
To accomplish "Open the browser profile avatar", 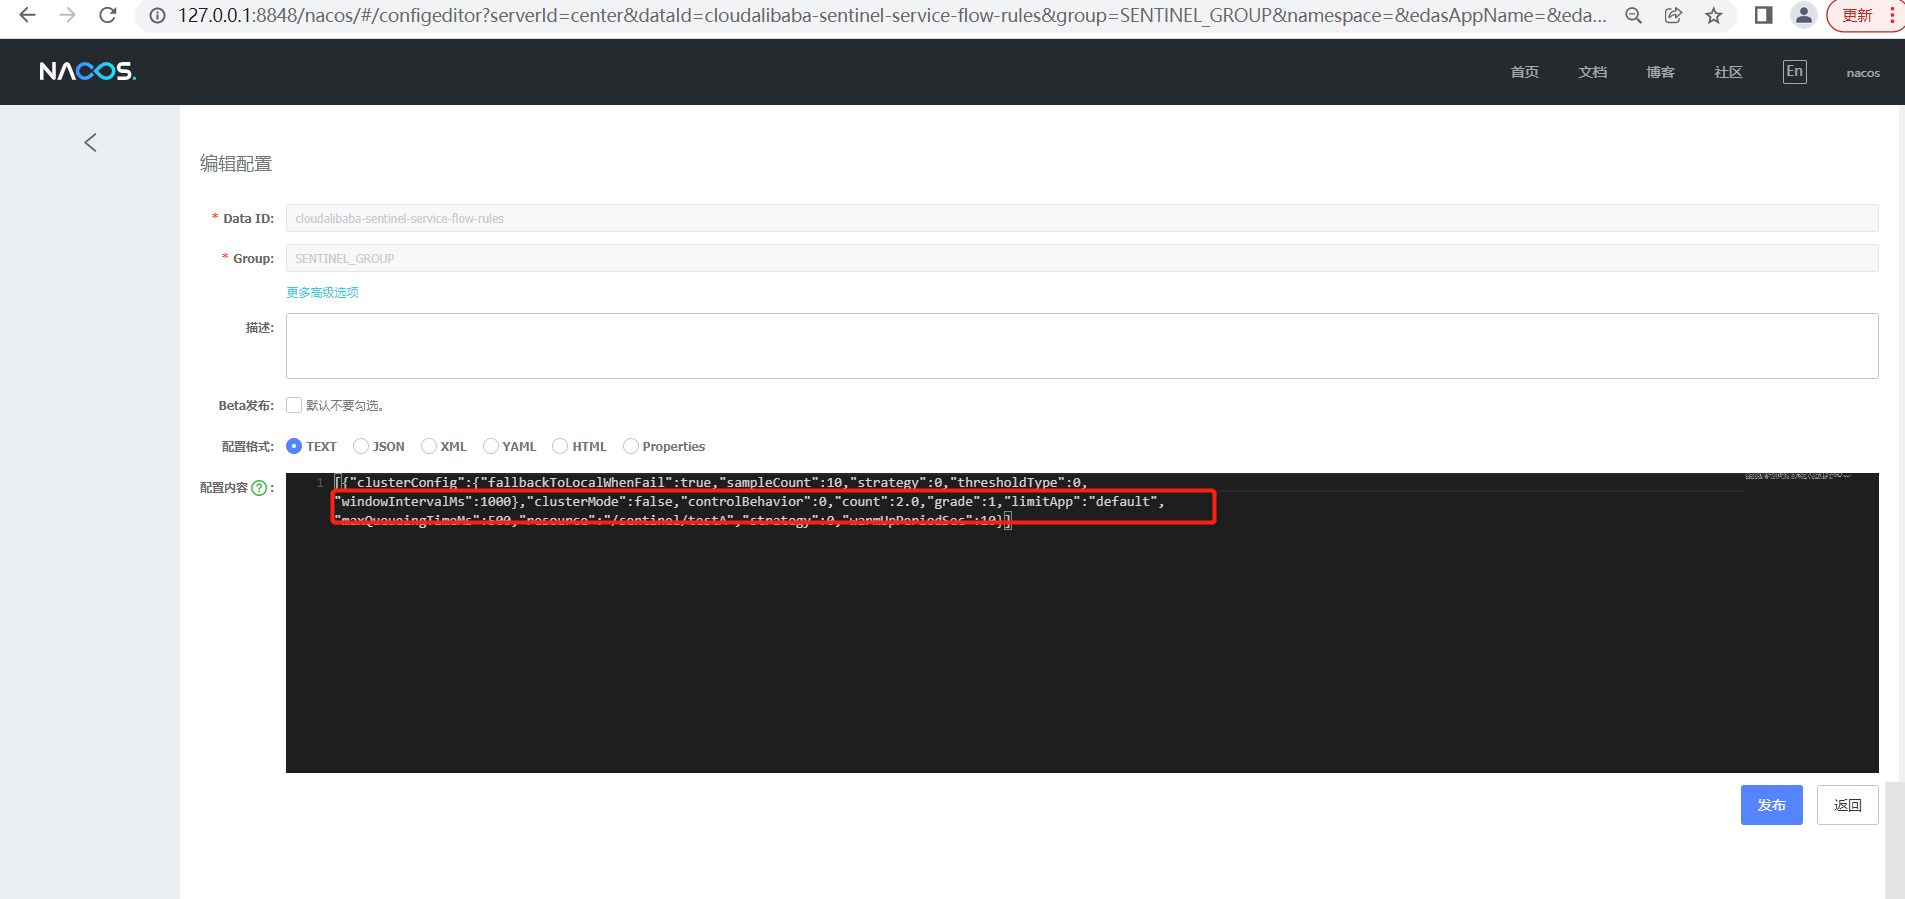I will pyautogui.click(x=1804, y=15).
